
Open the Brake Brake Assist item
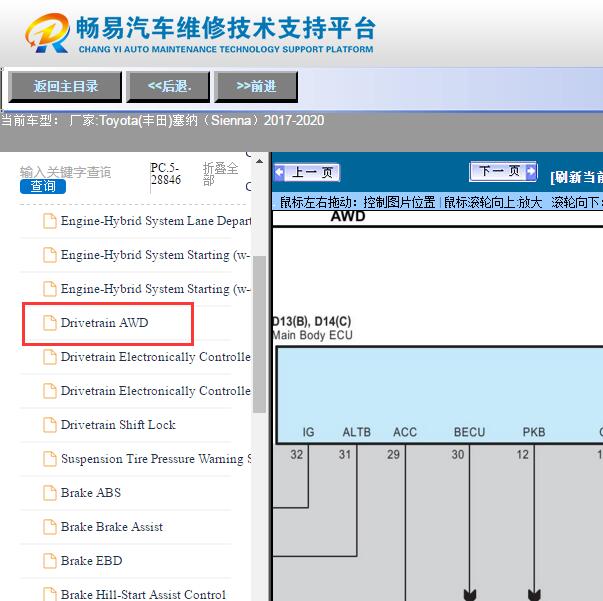112,526
